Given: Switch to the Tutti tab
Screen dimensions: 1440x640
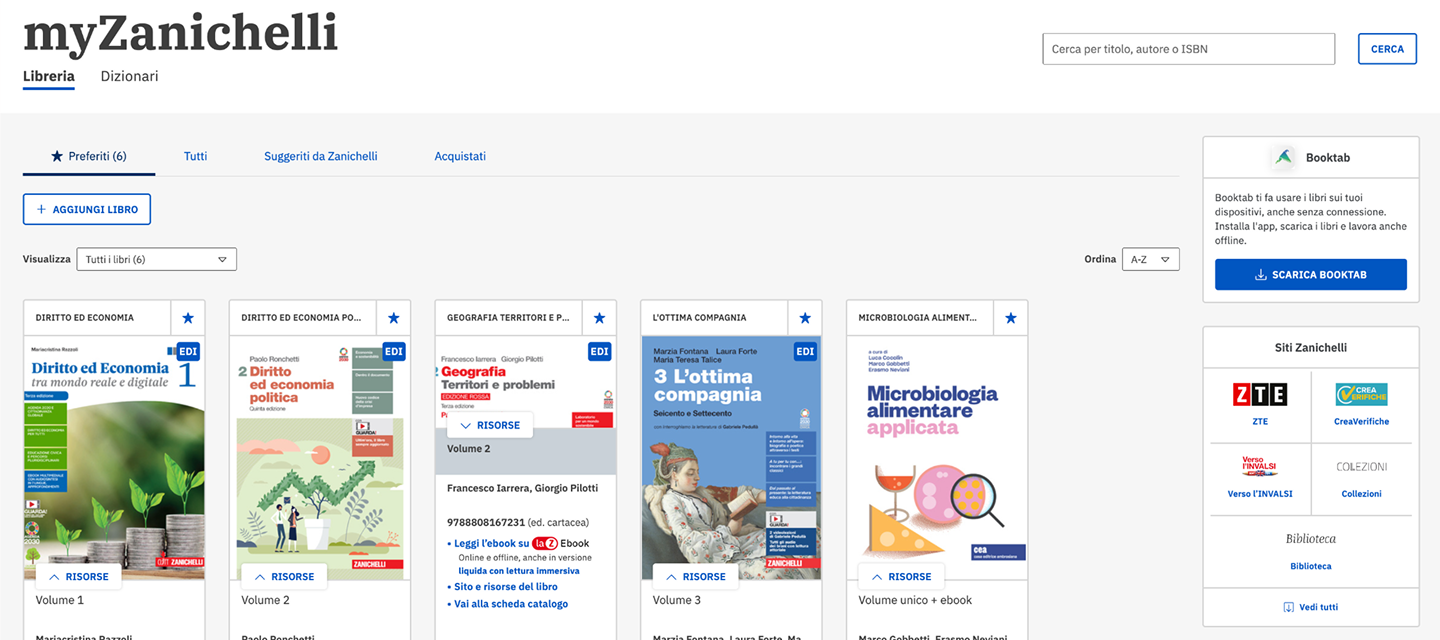Looking at the screenshot, I should pyautogui.click(x=196, y=156).
